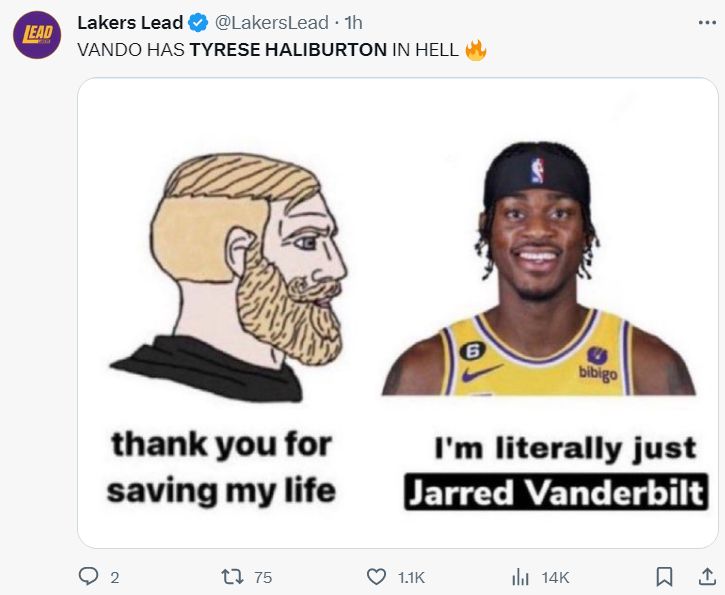This screenshot has width=725, height=595.
Task: Bookmark this Lakers Lead tweet
Action: (x=663, y=576)
